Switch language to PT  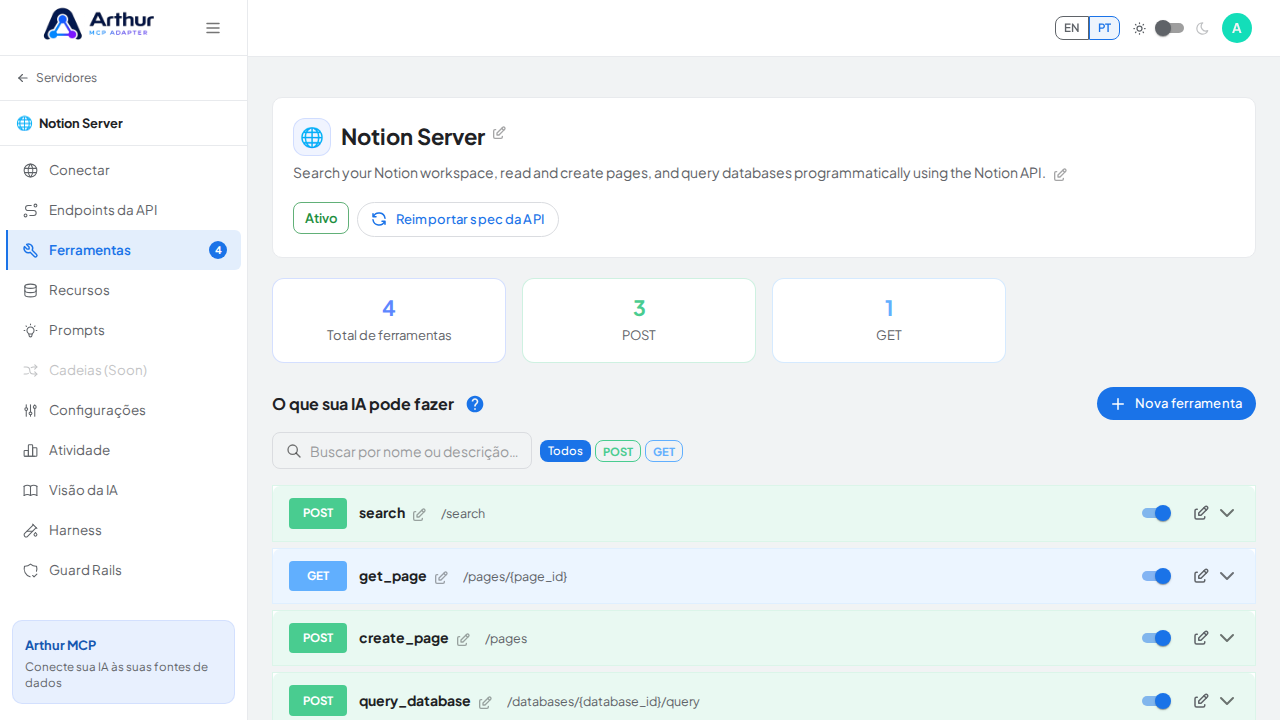1104,28
